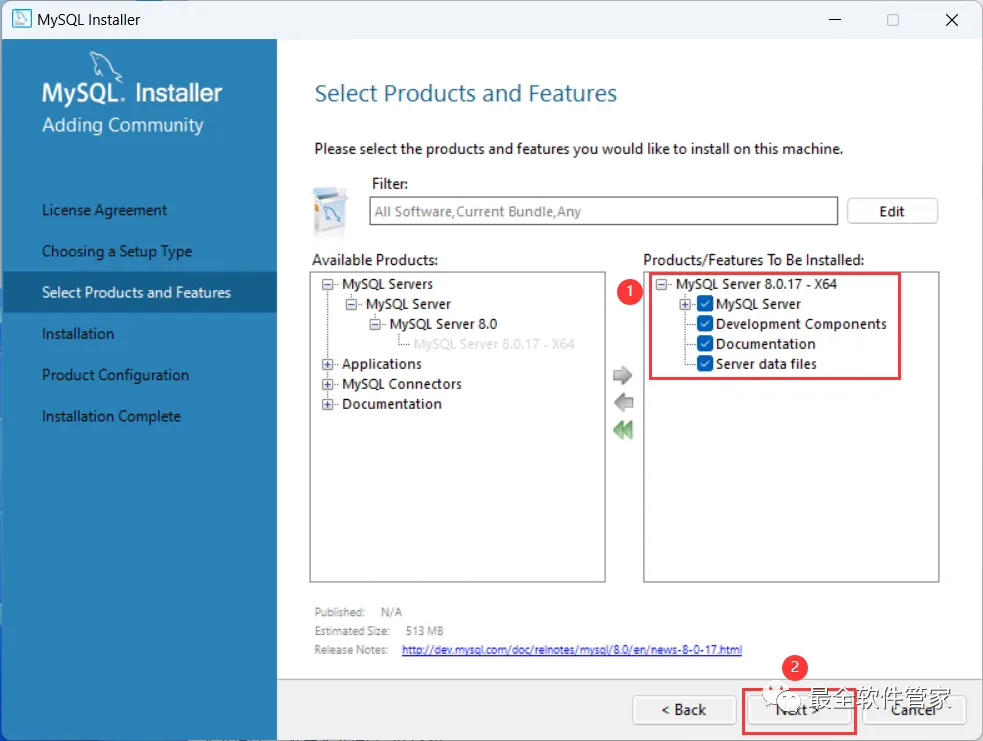
Task: Collapse the MySQL Server 8.0 node
Action: click(375, 325)
